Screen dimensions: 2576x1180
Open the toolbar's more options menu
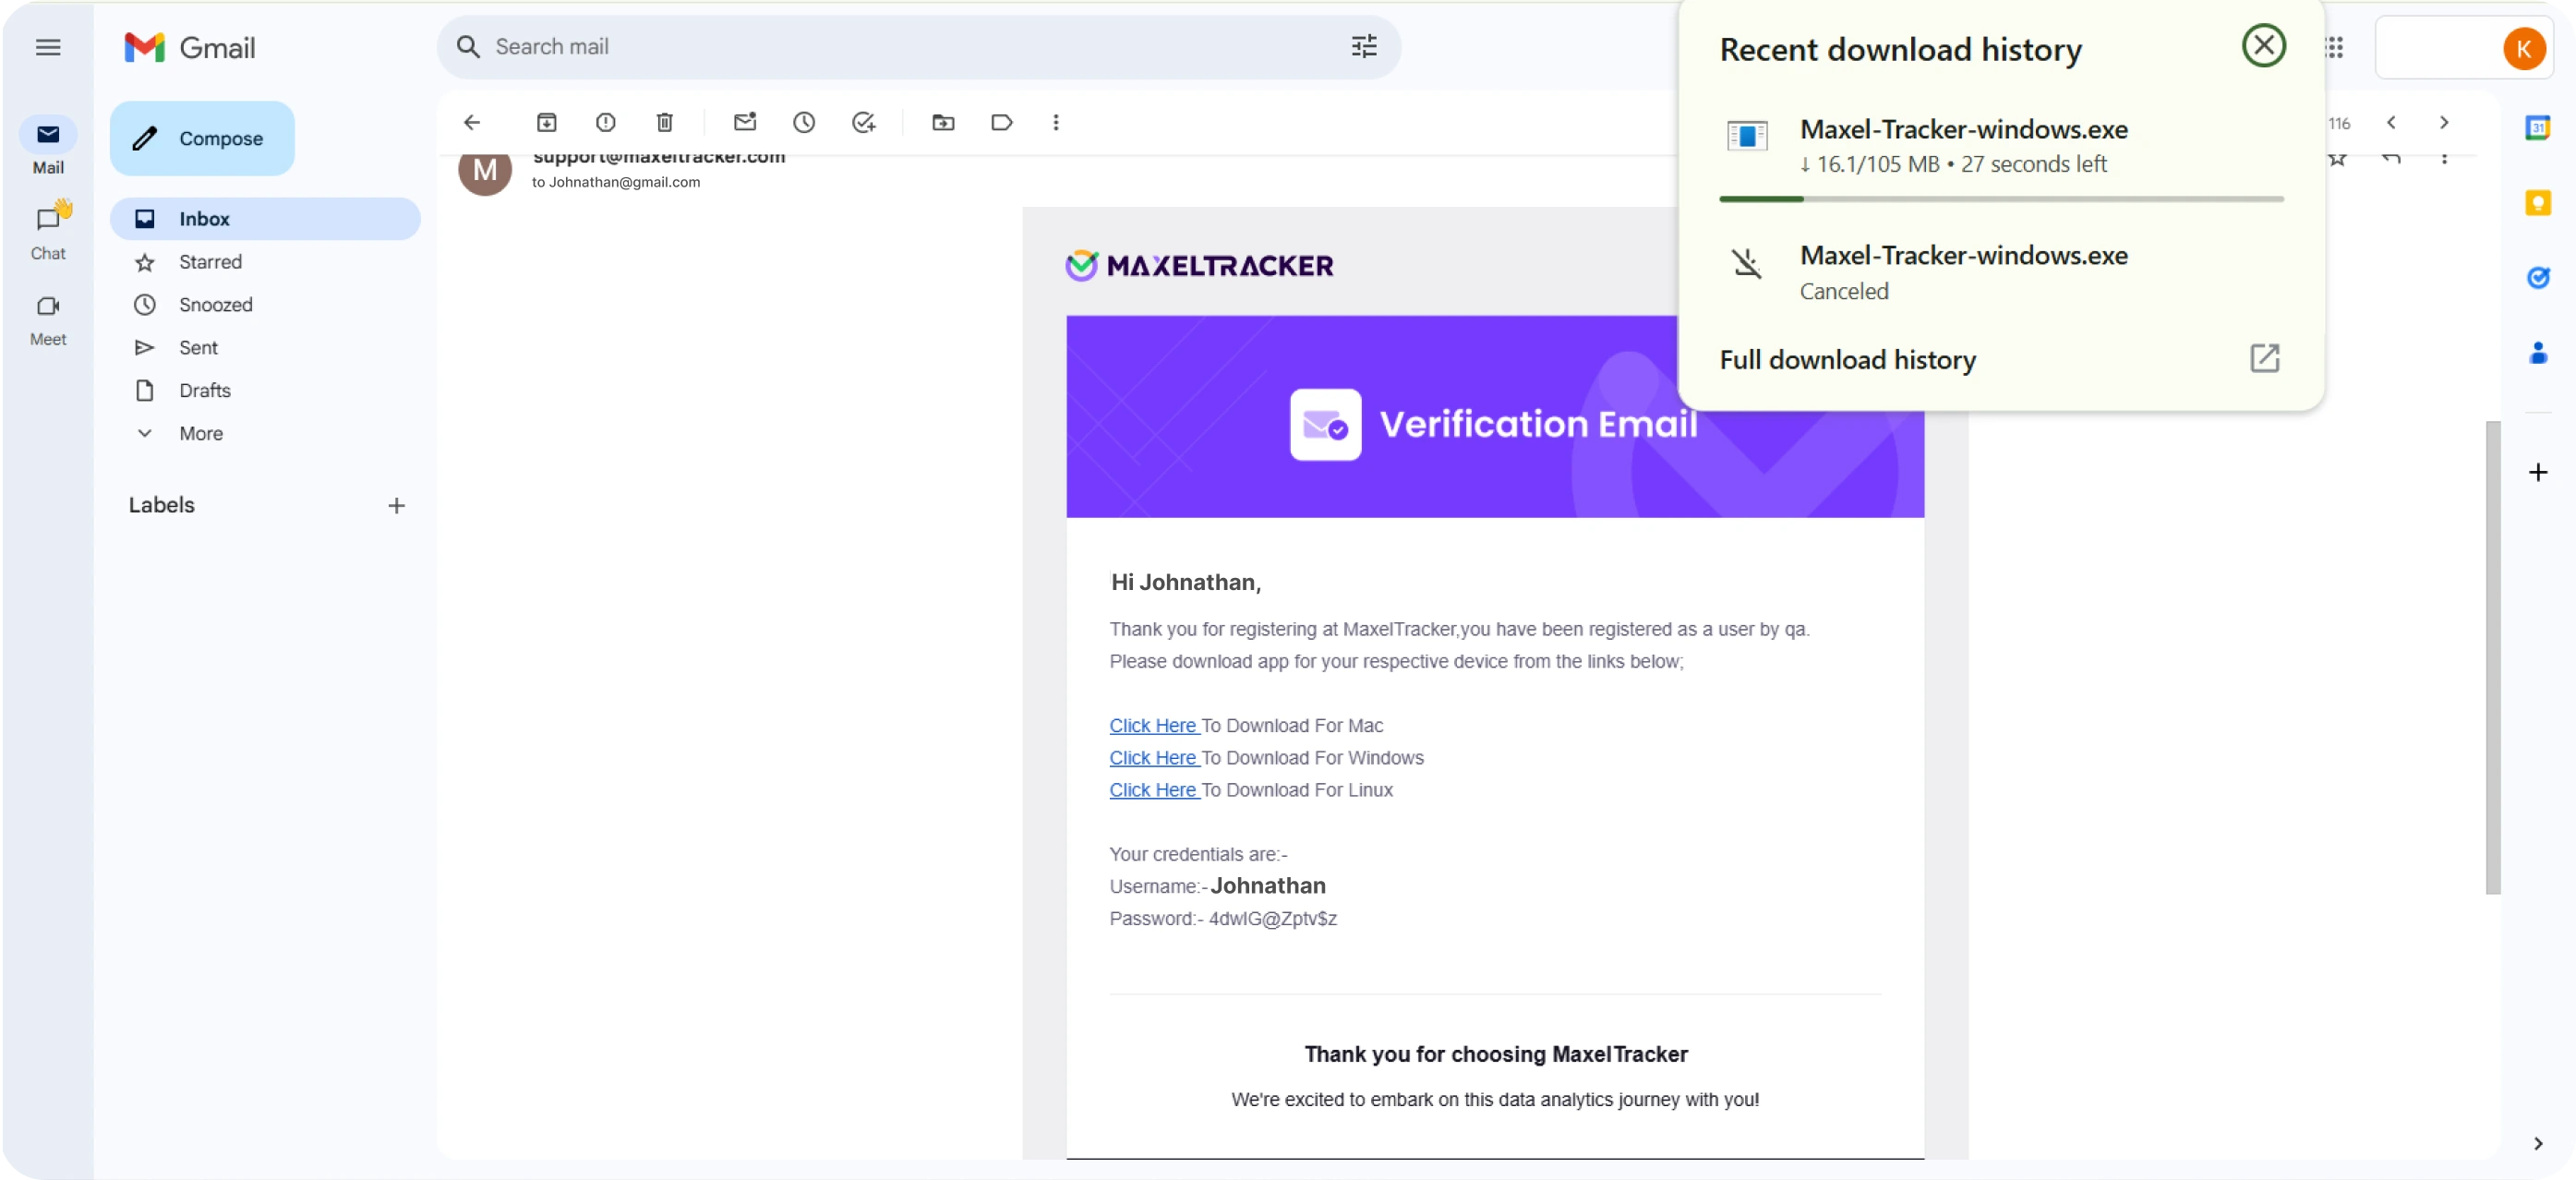click(x=1056, y=122)
